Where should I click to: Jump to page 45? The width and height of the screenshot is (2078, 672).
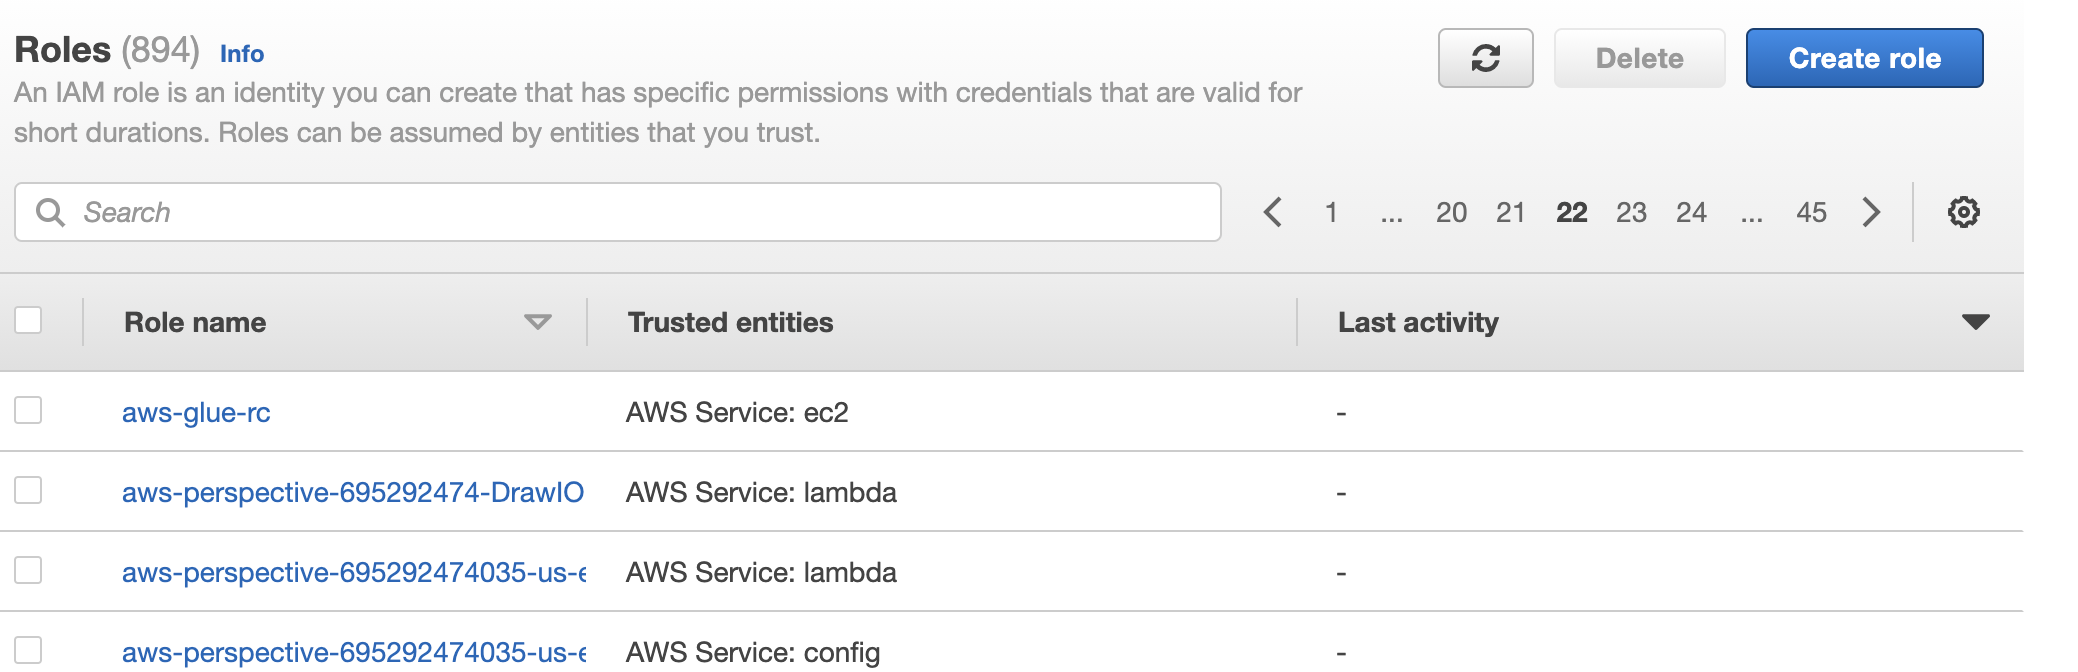[1811, 212]
